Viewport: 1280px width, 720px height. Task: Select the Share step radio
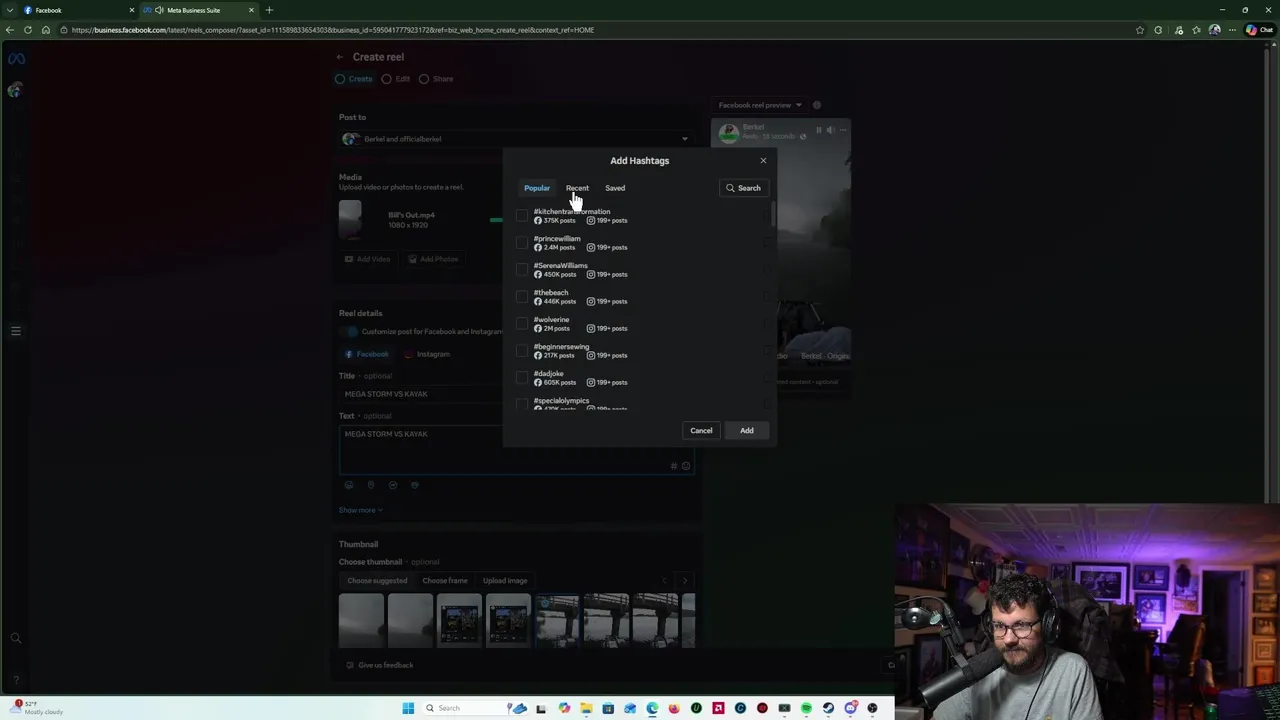pyautogui.click(x=424, y=79)
